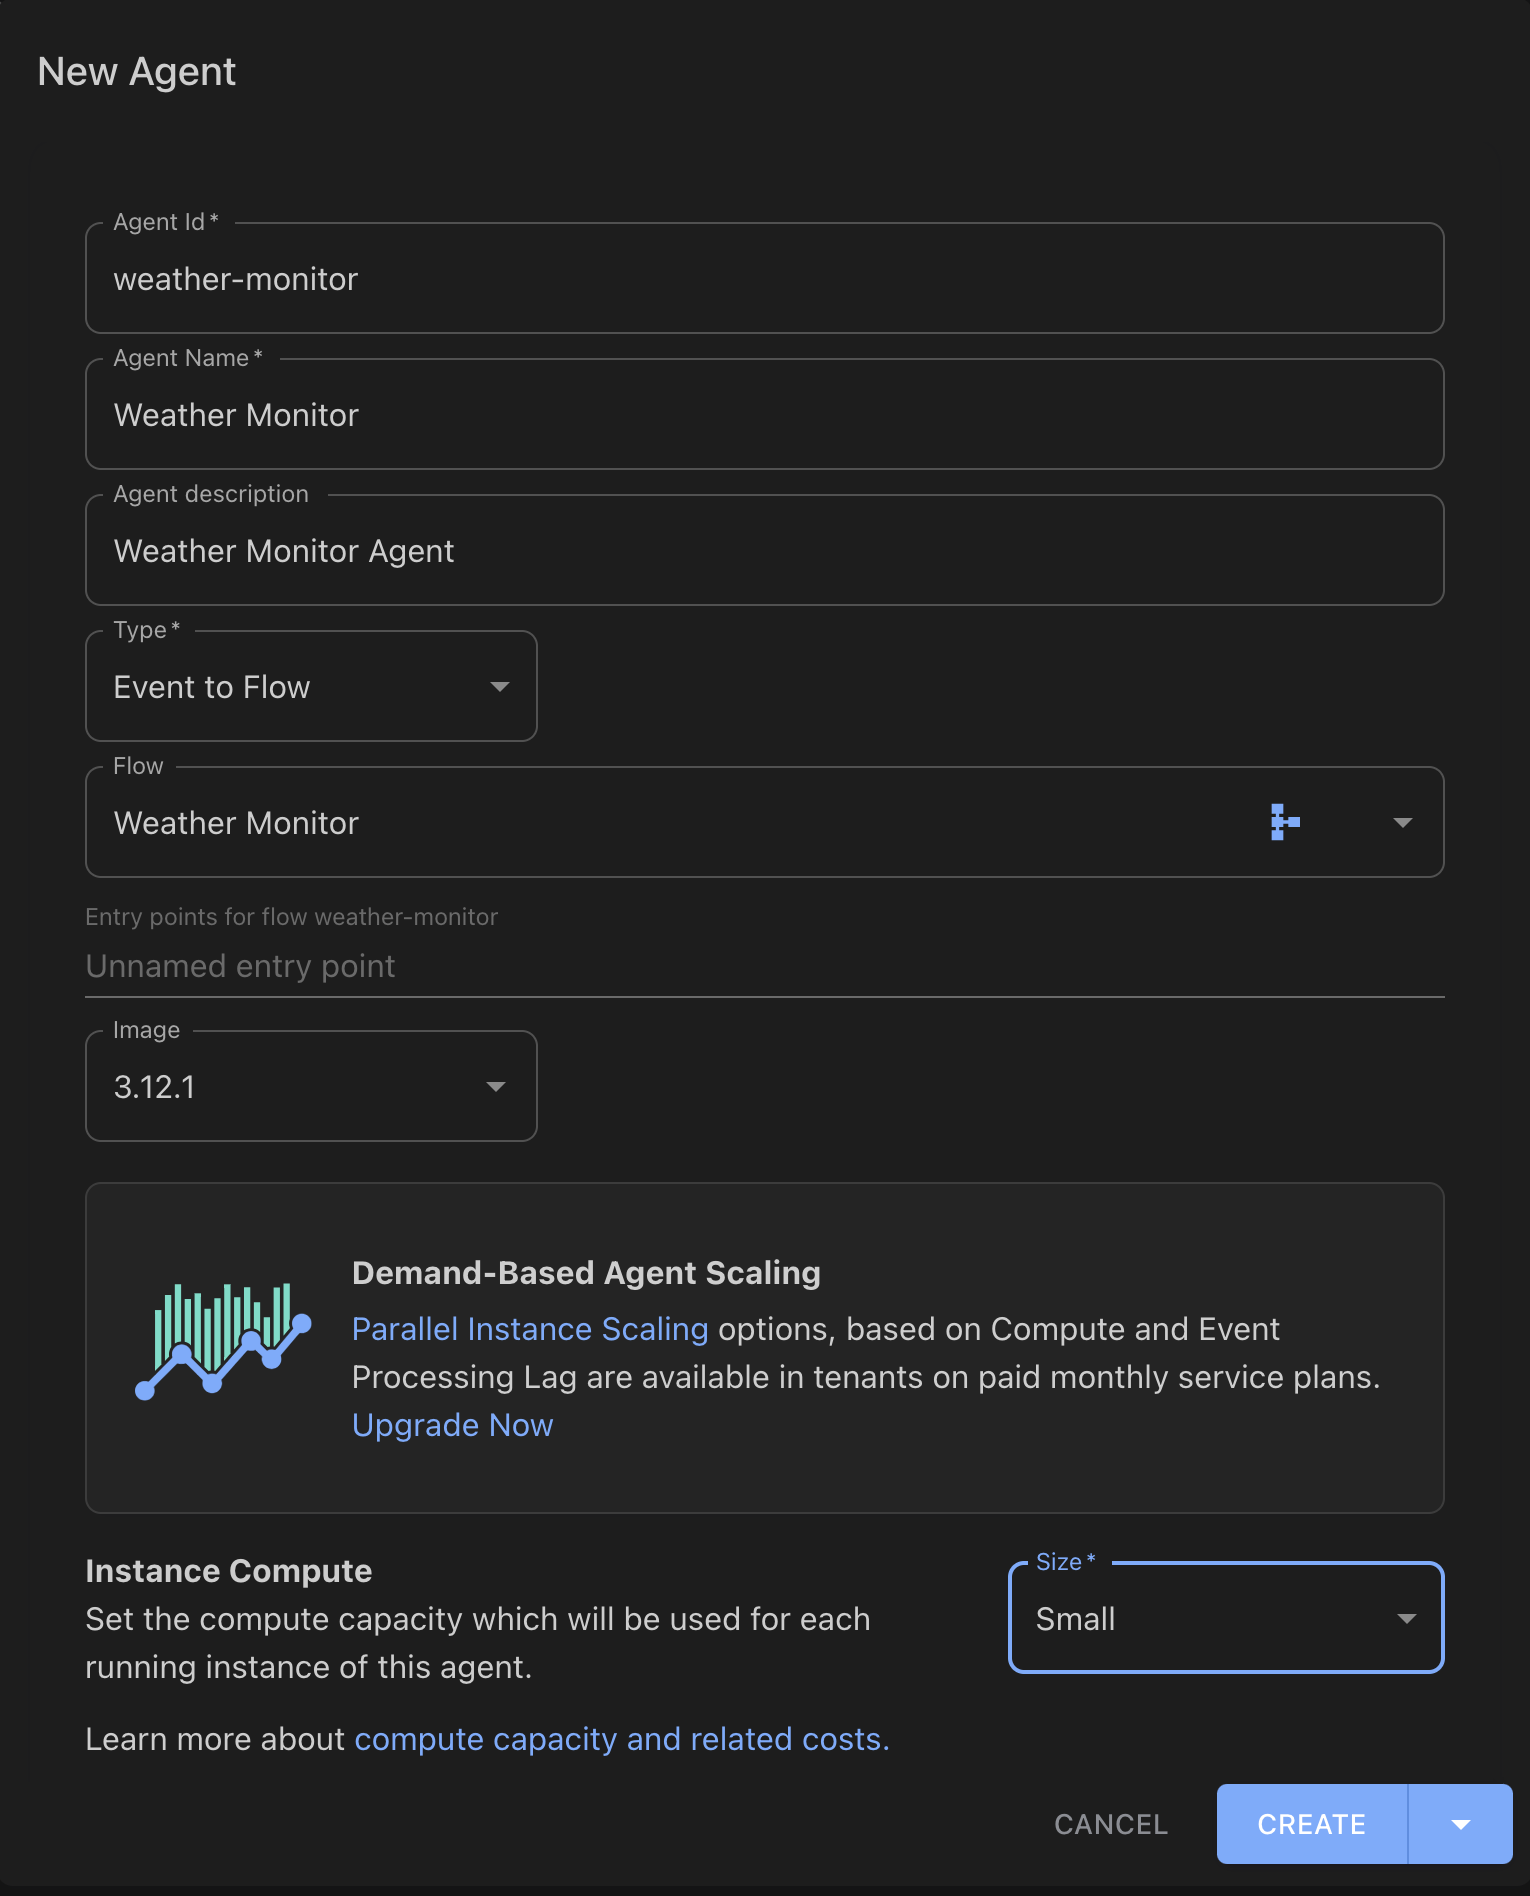Click the Type field dropdown arrow
Screen dimensions: 1530x1896
click(499, 687)
